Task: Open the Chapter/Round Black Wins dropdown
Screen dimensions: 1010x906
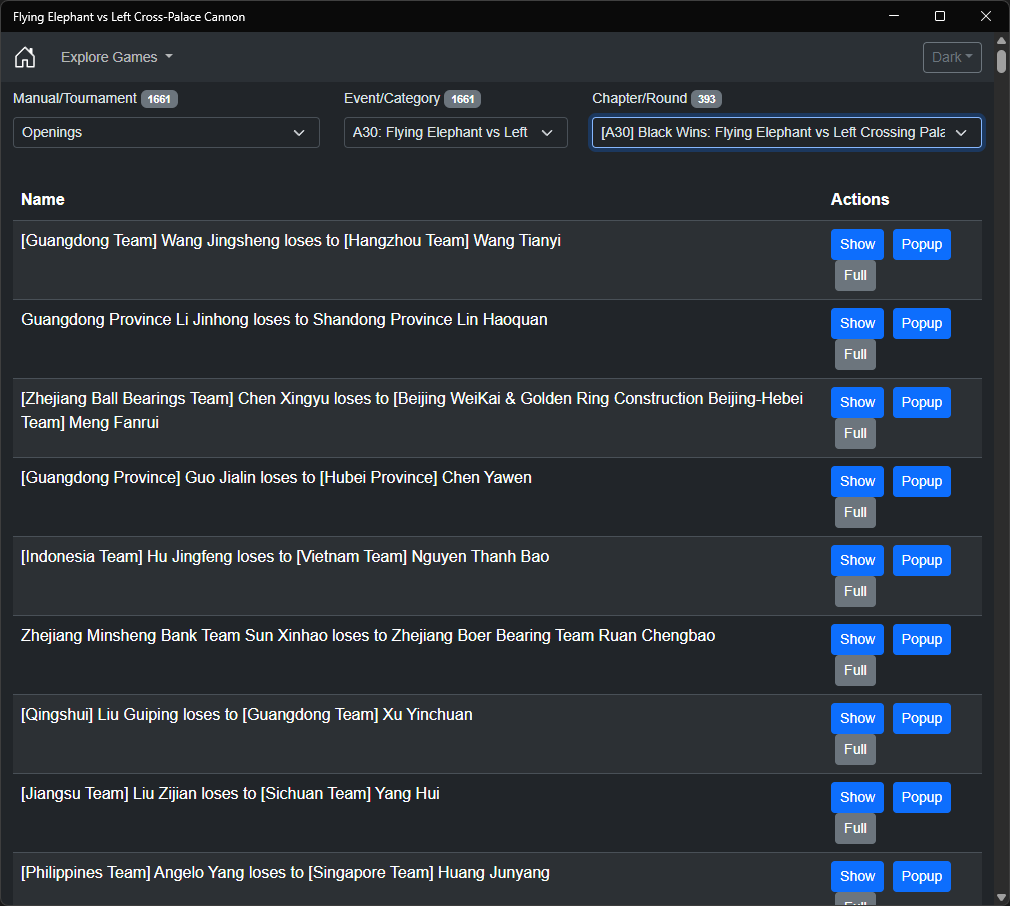Action: [x=786, y=133]
